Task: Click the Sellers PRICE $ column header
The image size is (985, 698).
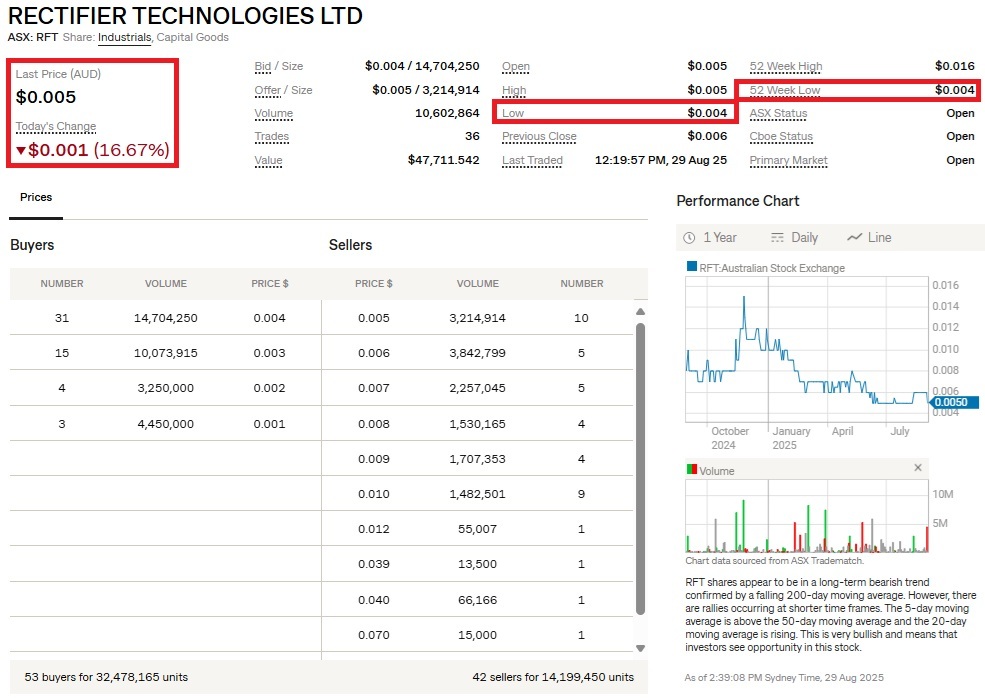Action: click(x=374, y=284)
